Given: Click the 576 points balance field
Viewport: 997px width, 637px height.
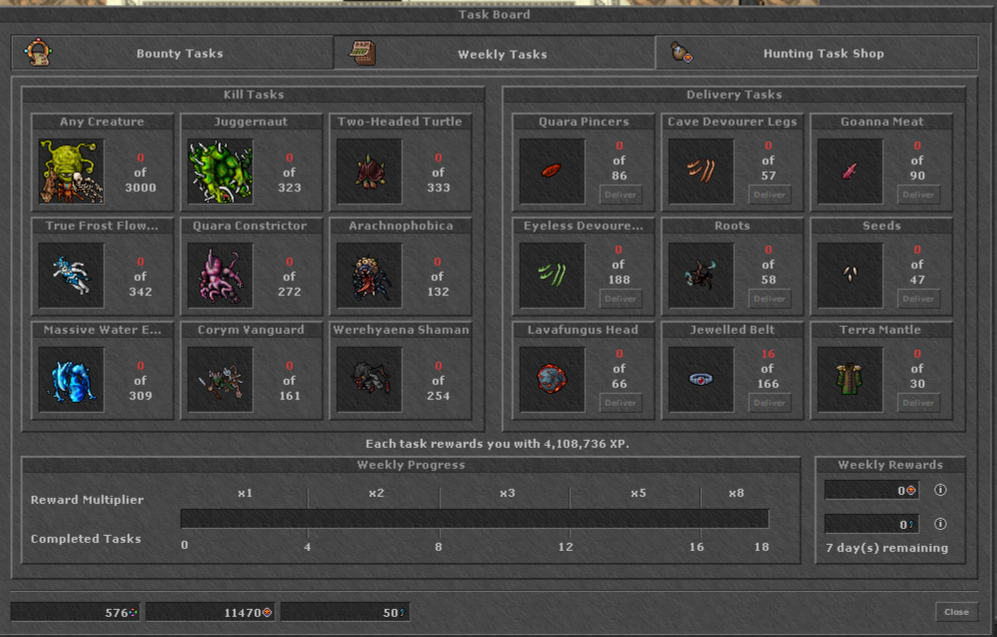Looking at the screenshot, I should pos(75,612).
